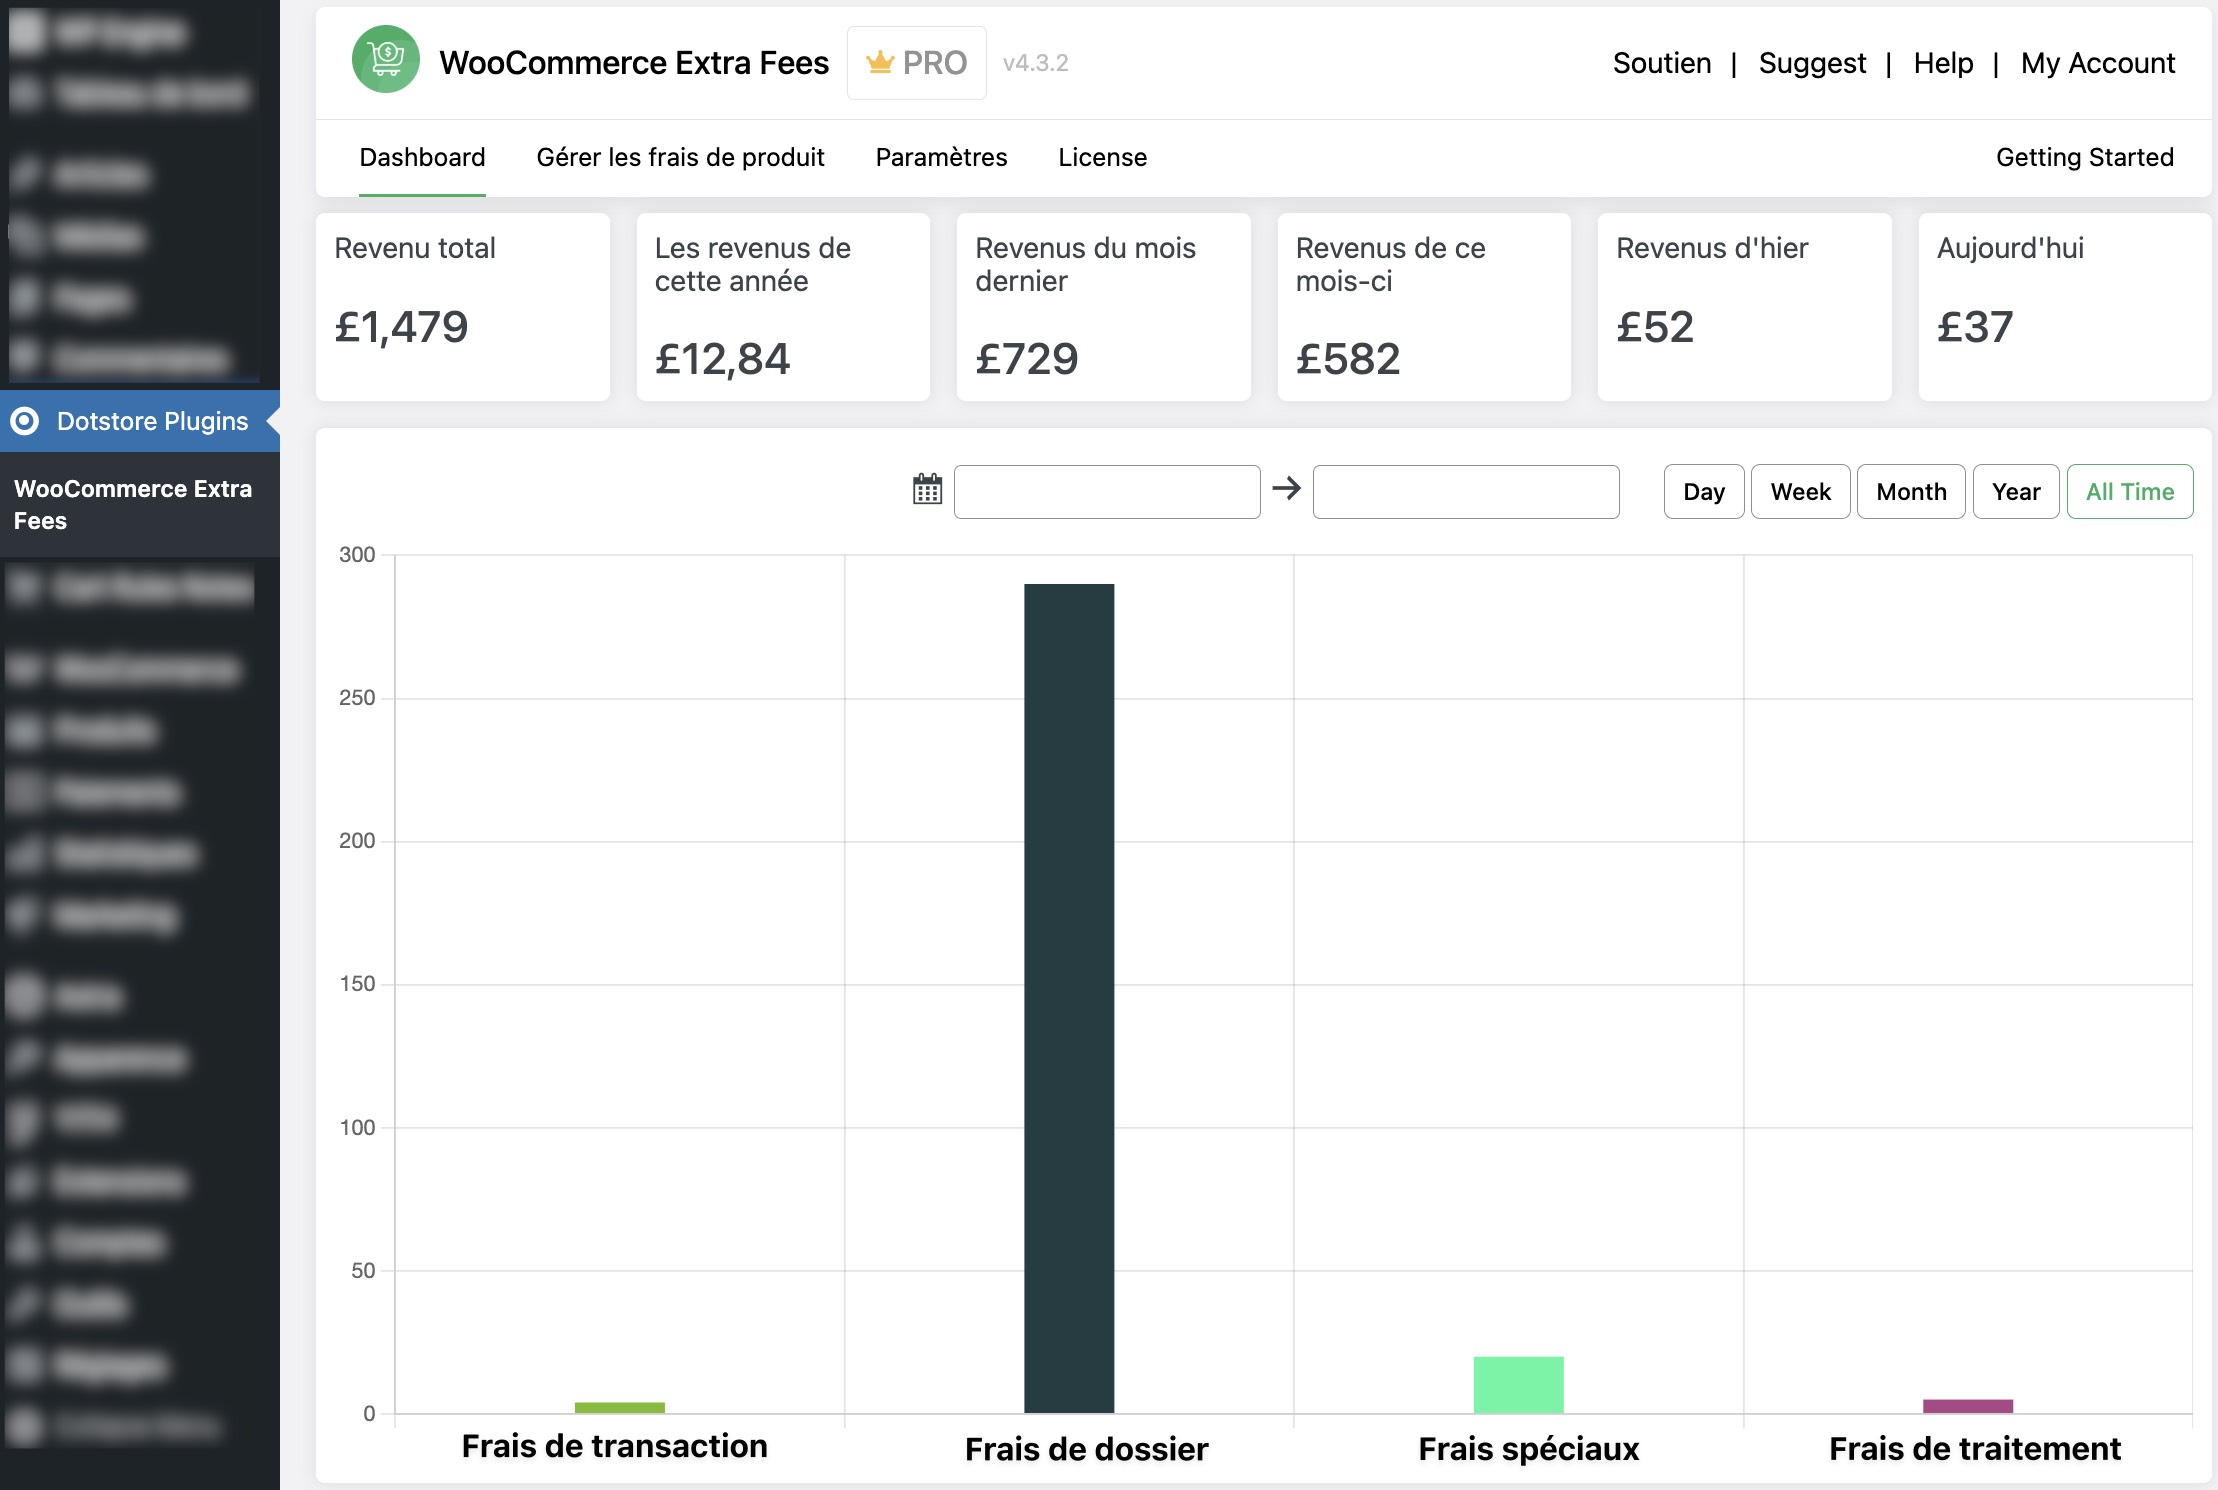
Task: Click the WooCommerce Extra Fees cart logo
Action: tap(386, 60)
